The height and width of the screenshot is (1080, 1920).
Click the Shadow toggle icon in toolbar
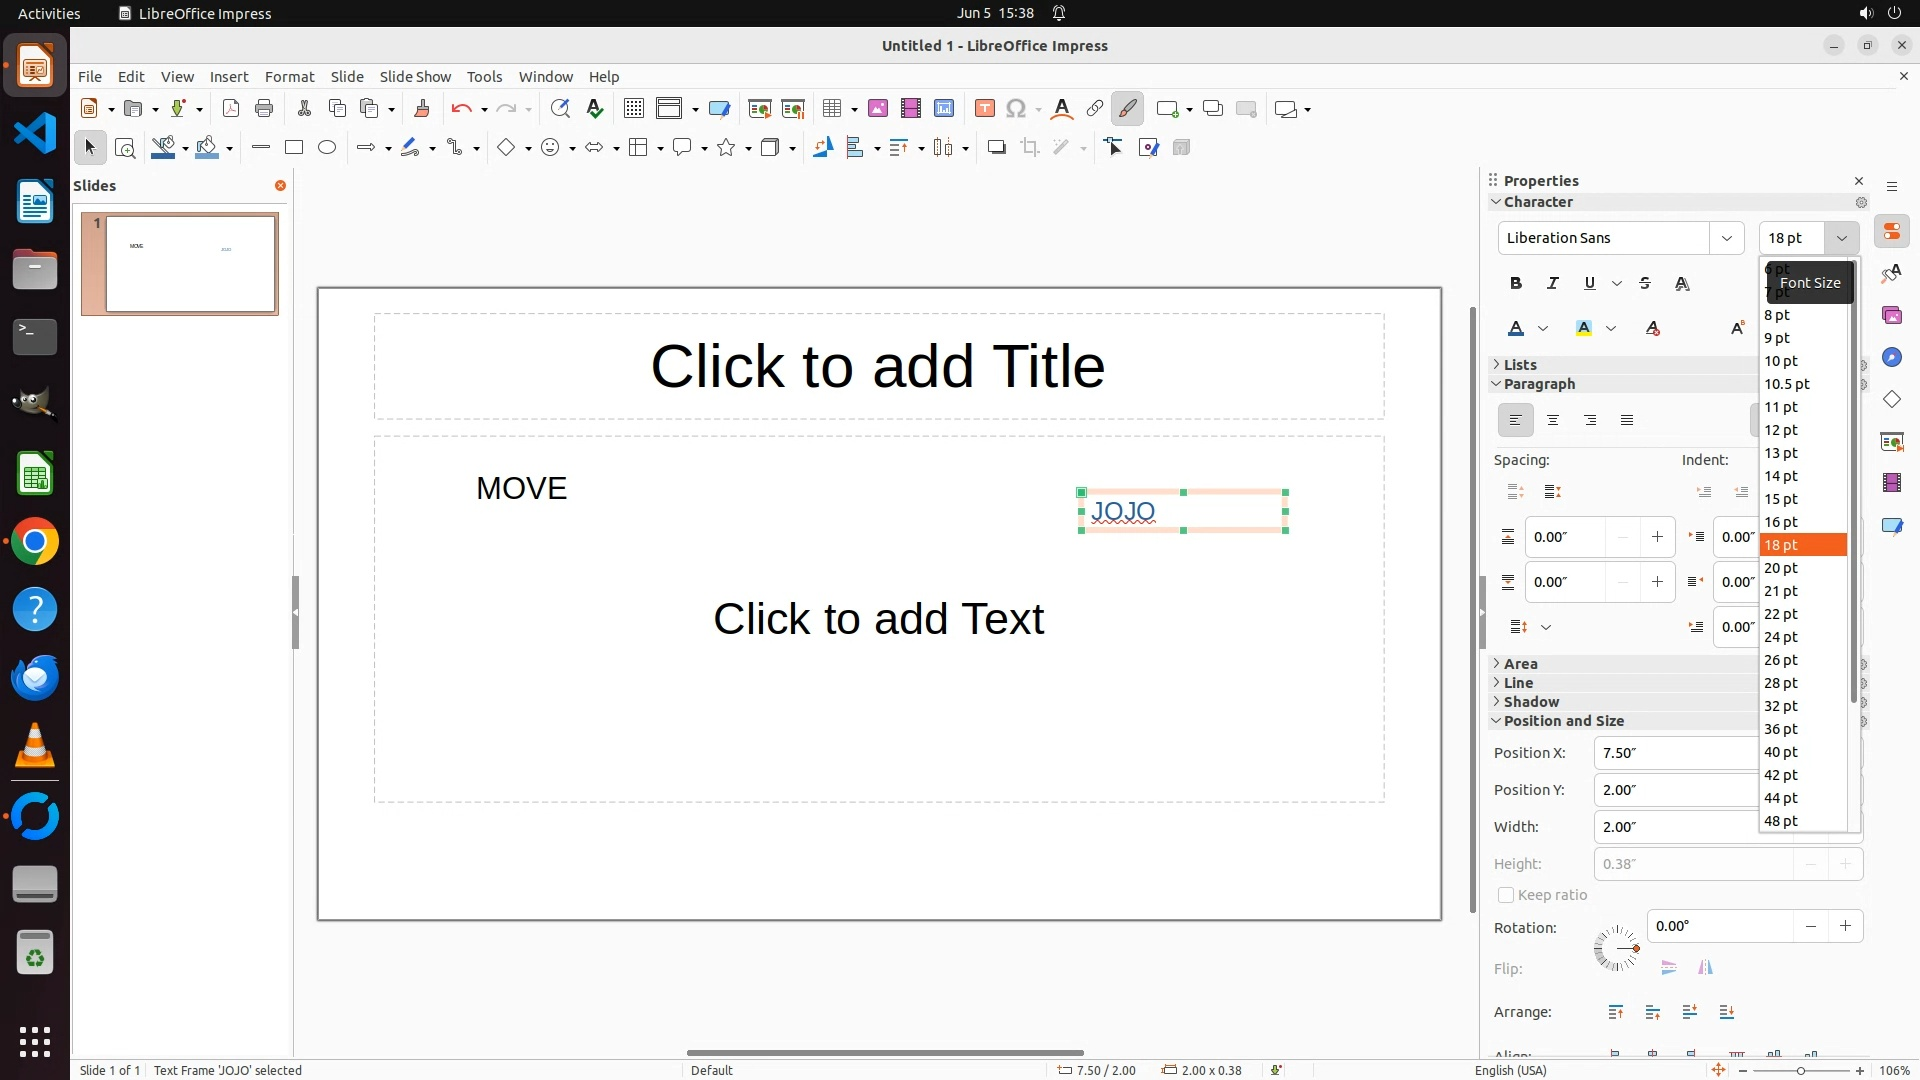(x=996, y=148)
